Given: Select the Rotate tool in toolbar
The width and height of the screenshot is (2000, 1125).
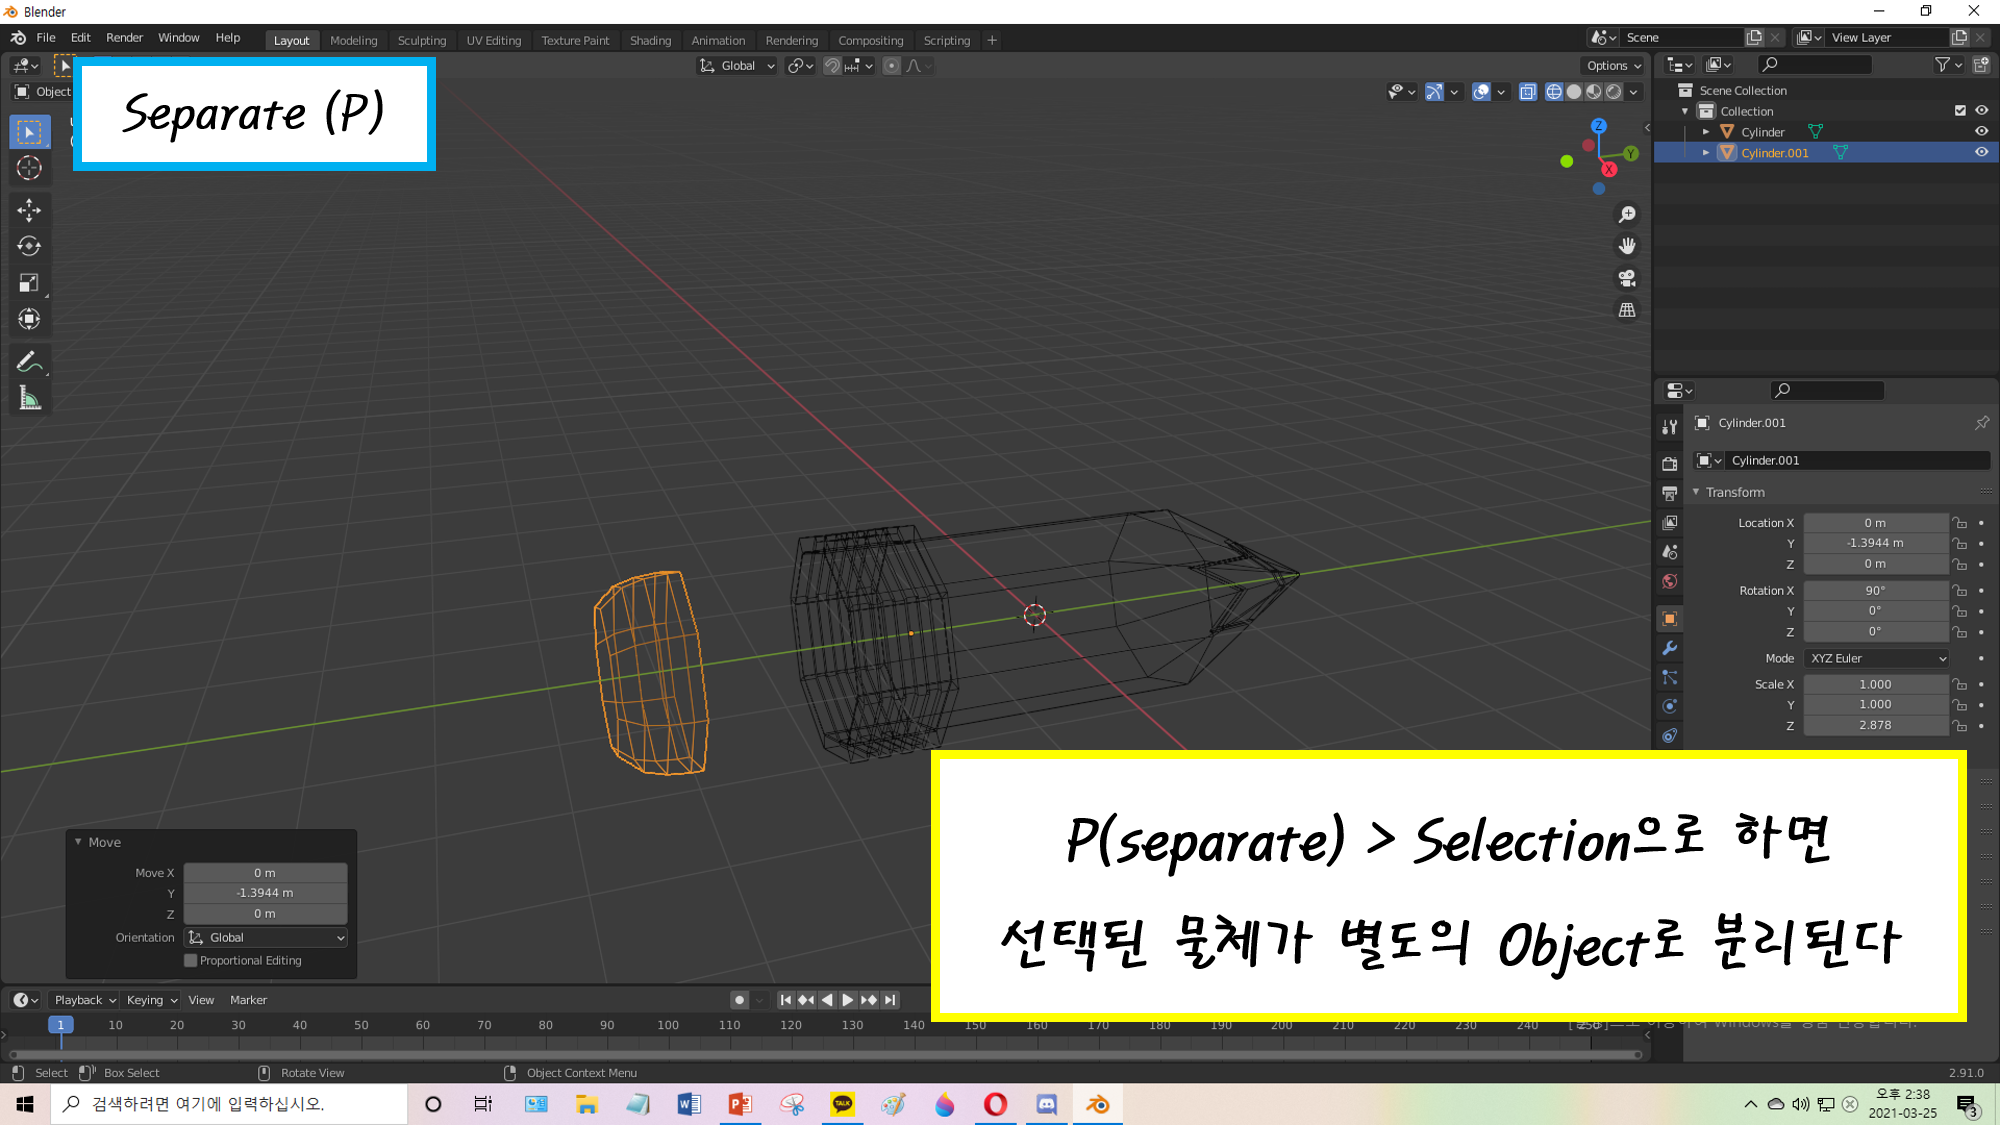Looking at the screenshot, I should point(29,246).
